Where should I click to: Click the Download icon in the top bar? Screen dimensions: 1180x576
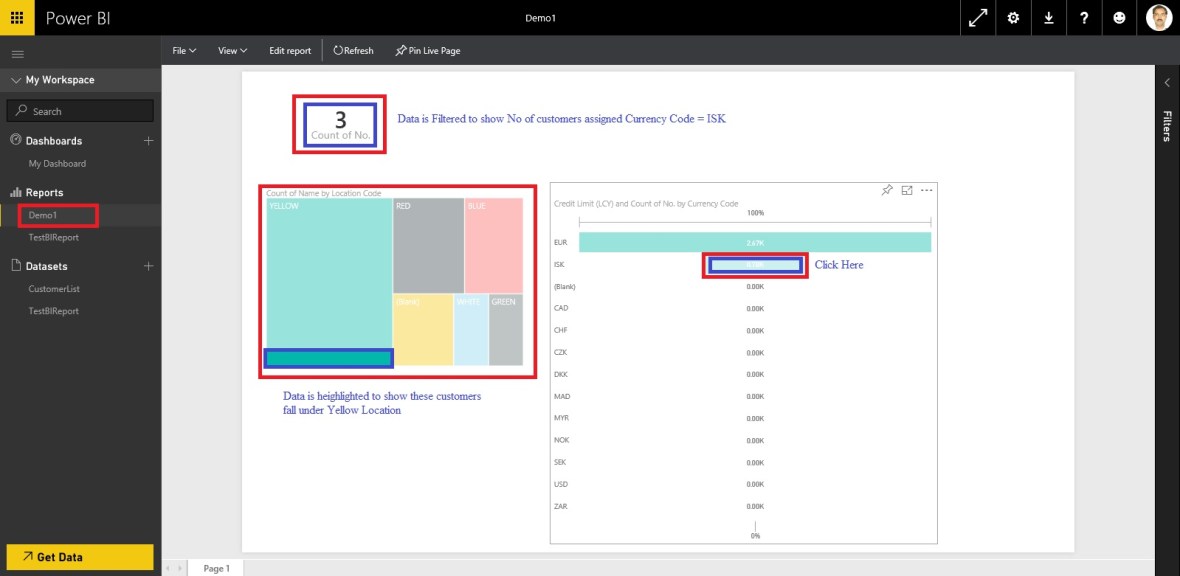(1049, 17)
